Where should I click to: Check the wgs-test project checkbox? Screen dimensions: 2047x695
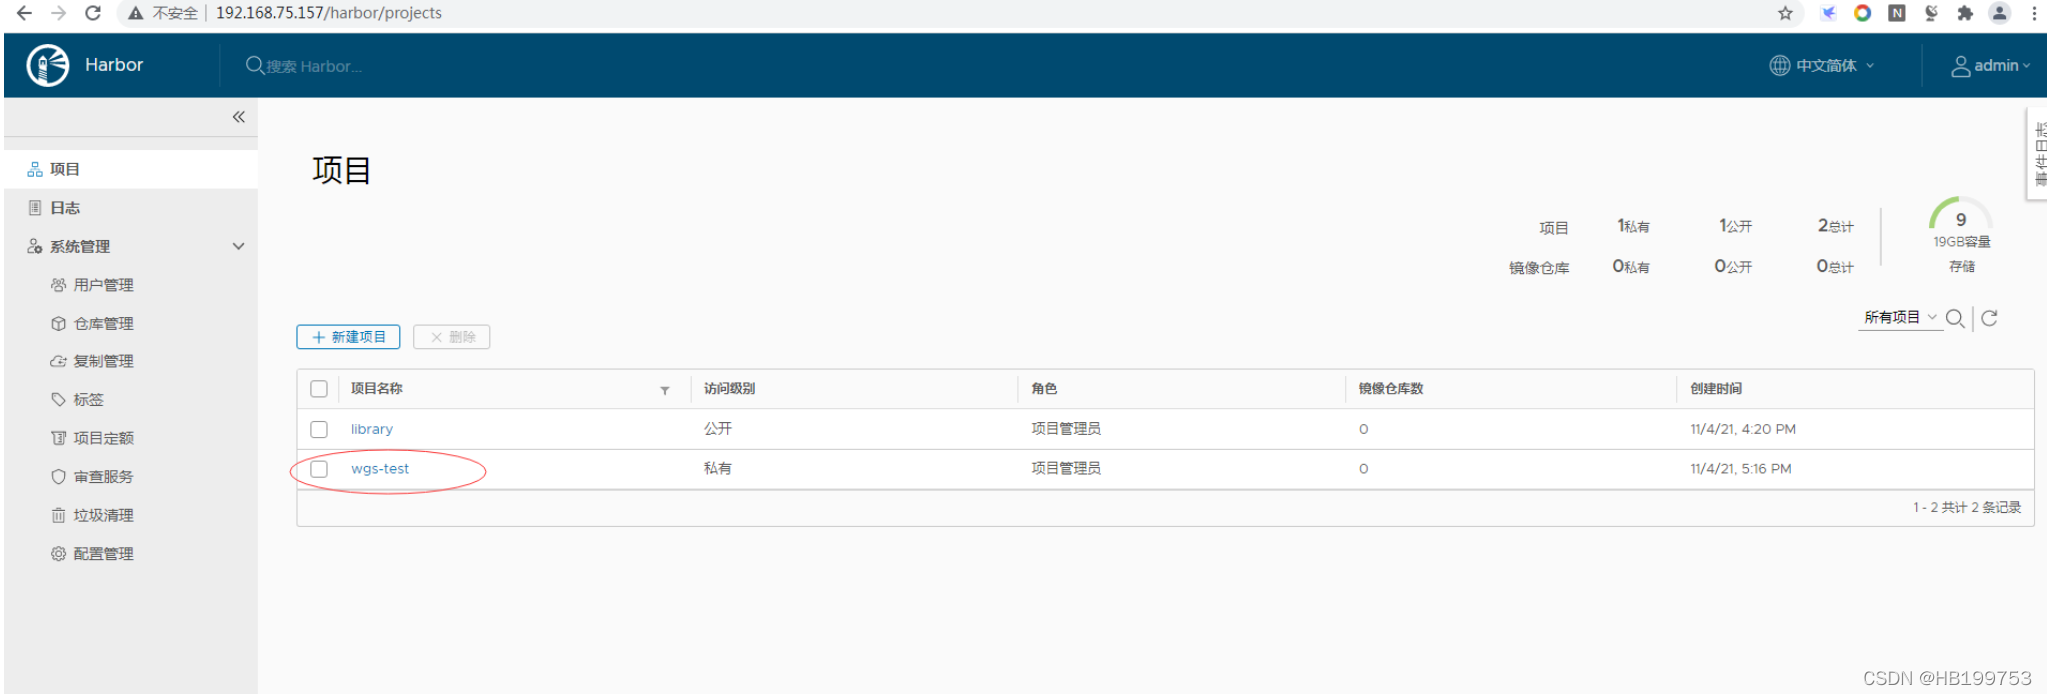319,469
